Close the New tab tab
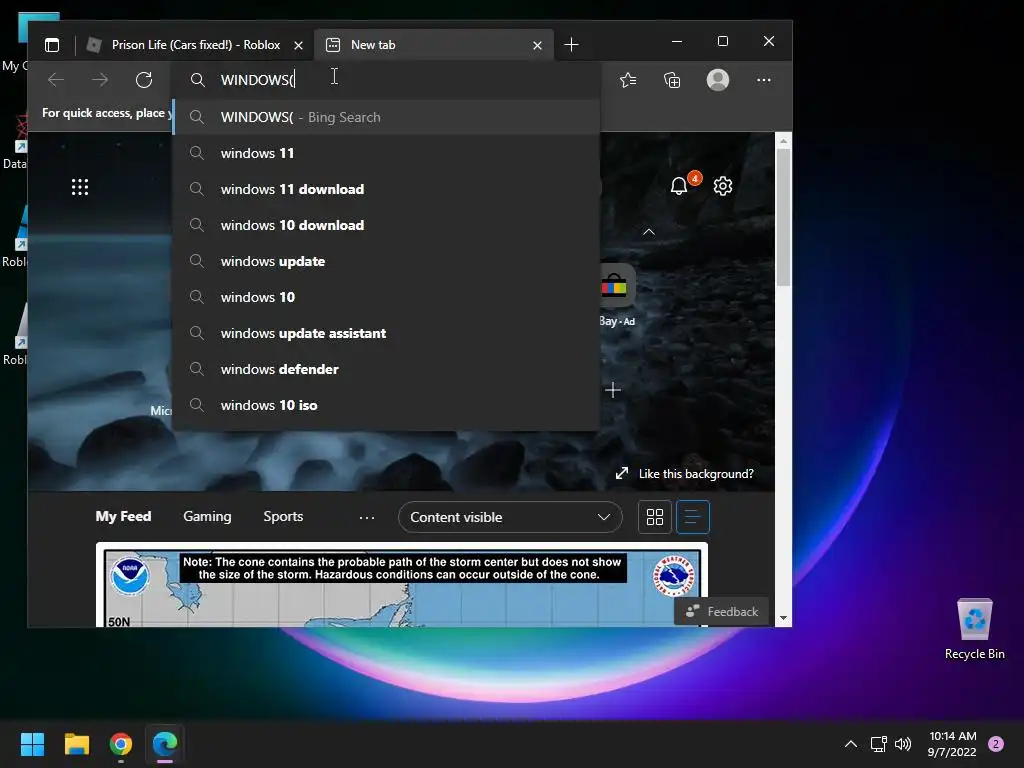 (537, 45)
